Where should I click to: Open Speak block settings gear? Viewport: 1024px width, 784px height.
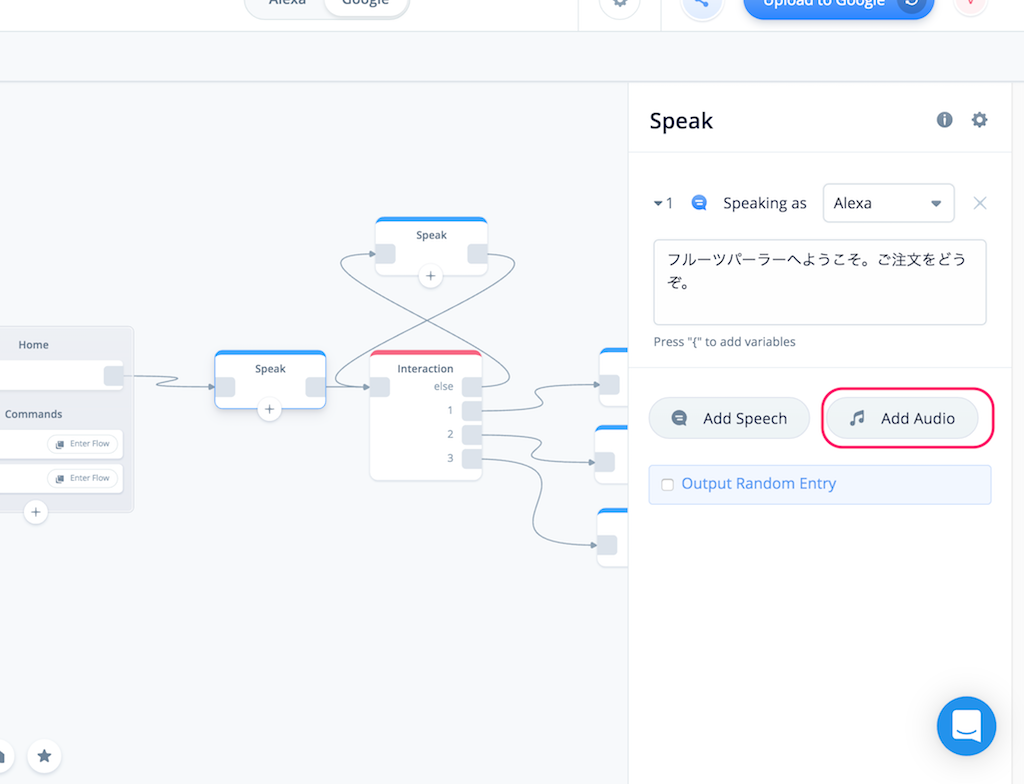979,120
